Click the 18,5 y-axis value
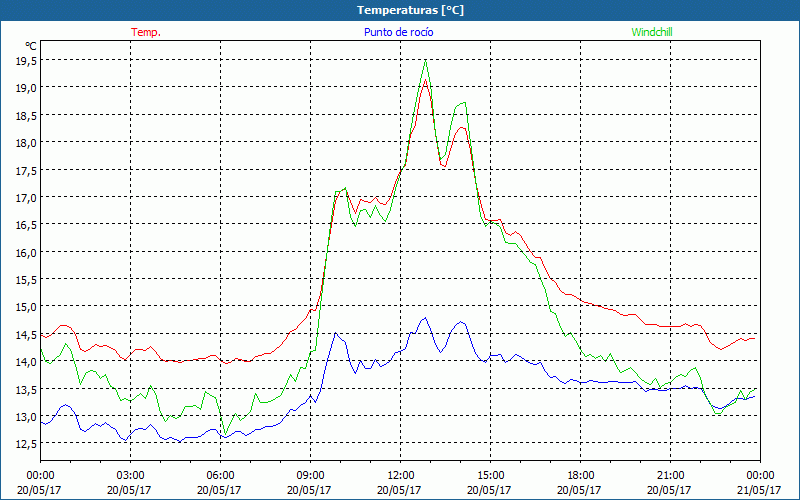This screenshot has height=500, width=800. (25, 115)
